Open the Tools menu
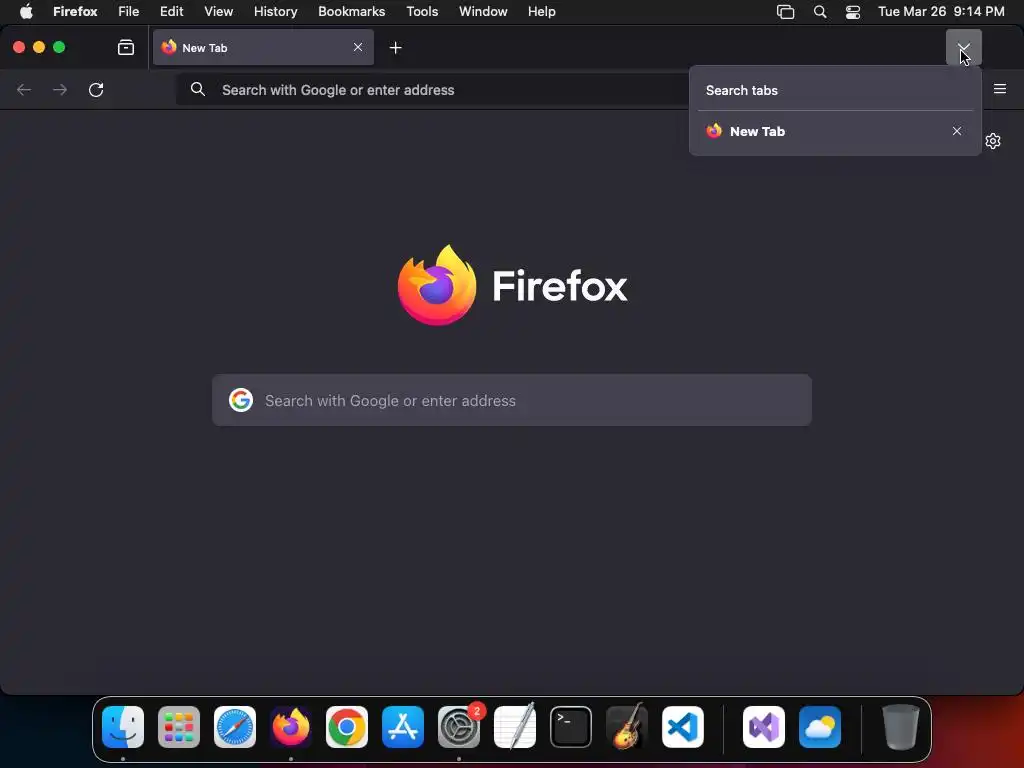The height and width of the screenshot is (768, 1024). click(x=422, y=12)
